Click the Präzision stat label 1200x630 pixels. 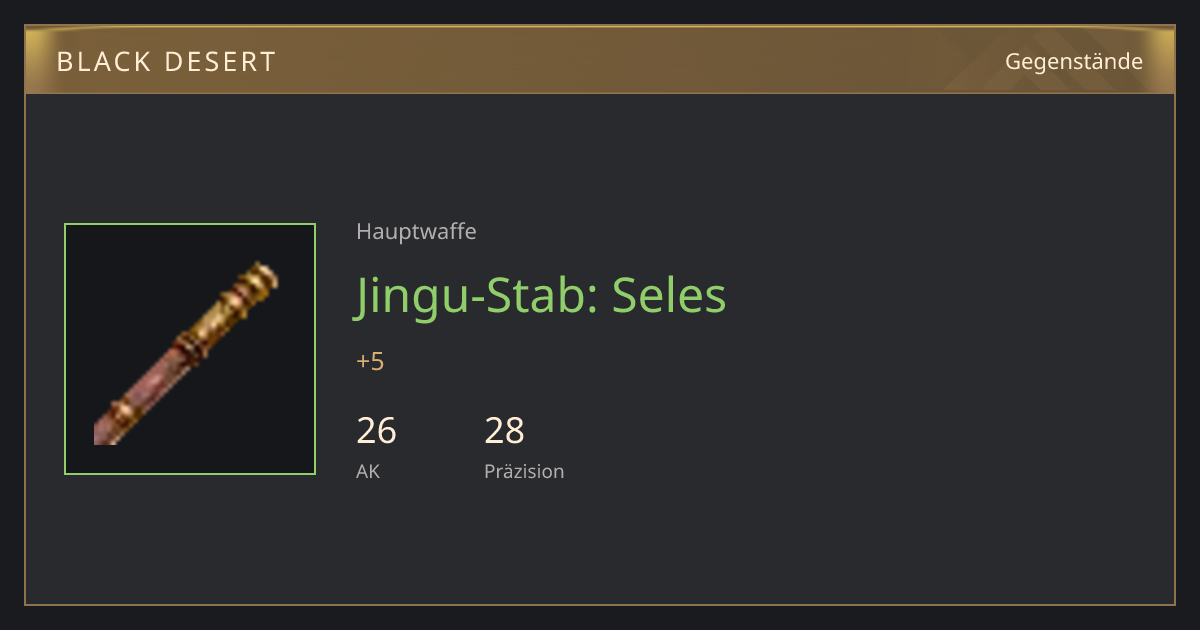coord(524,472)
